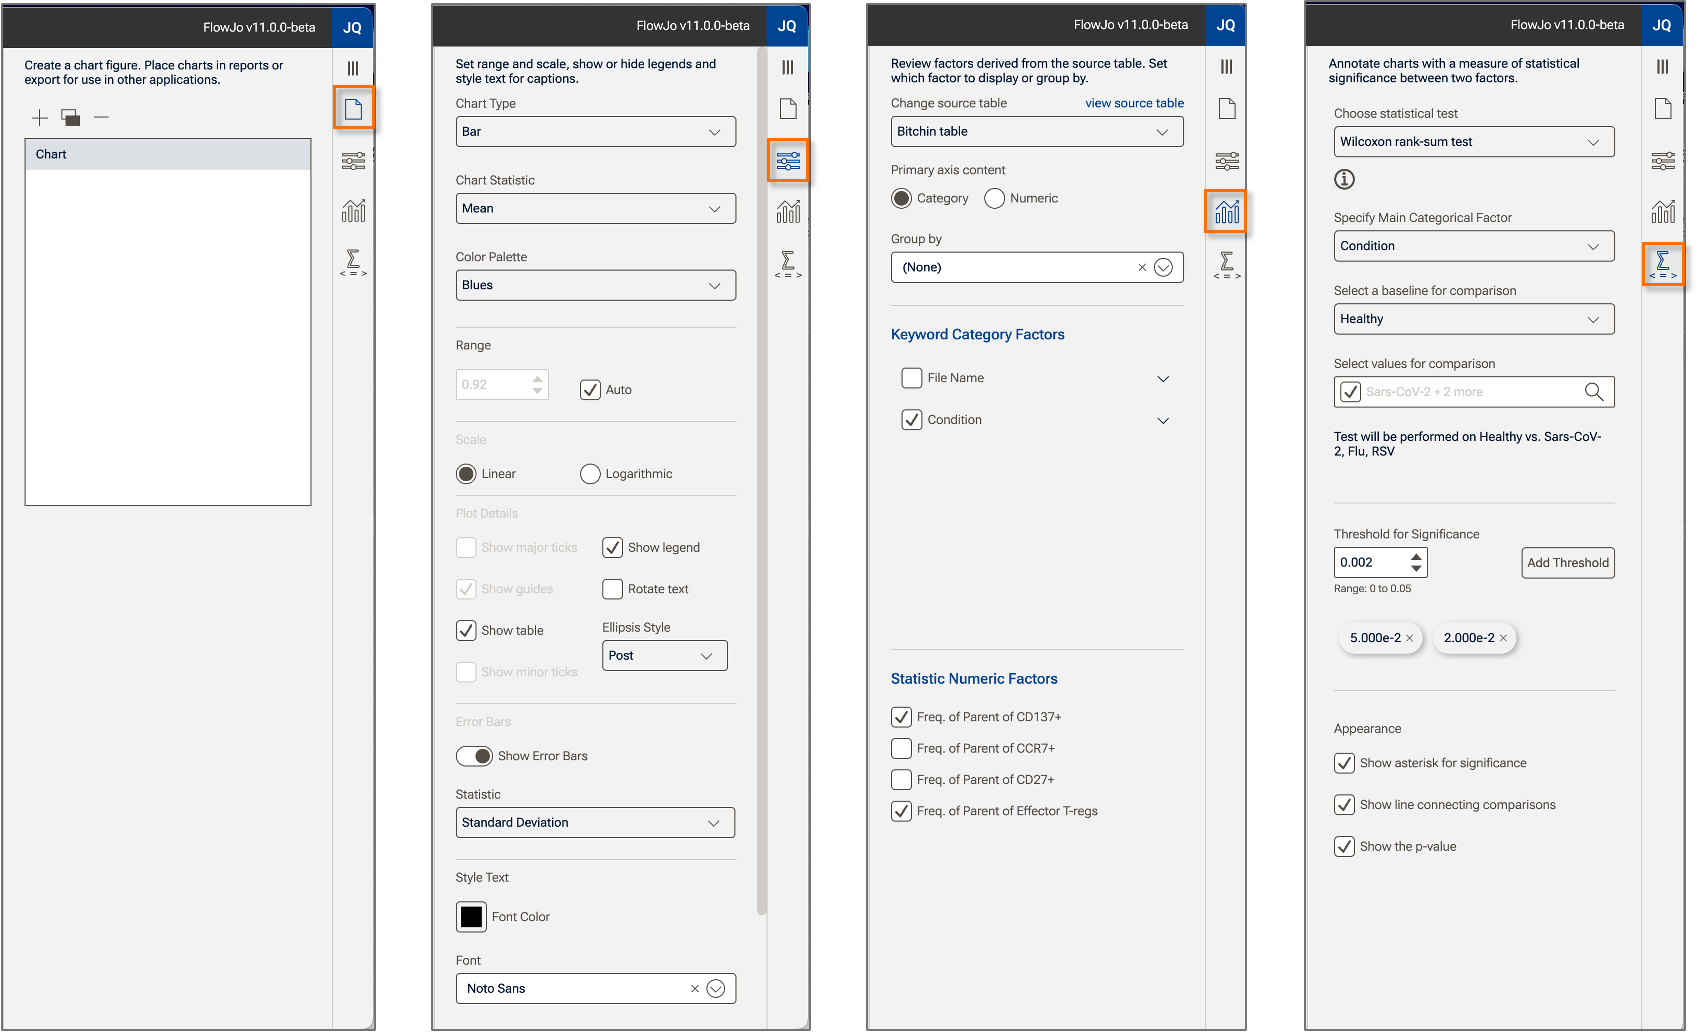
Task: Toggle the Show Error Bars switch
Action: pos(474,756)
